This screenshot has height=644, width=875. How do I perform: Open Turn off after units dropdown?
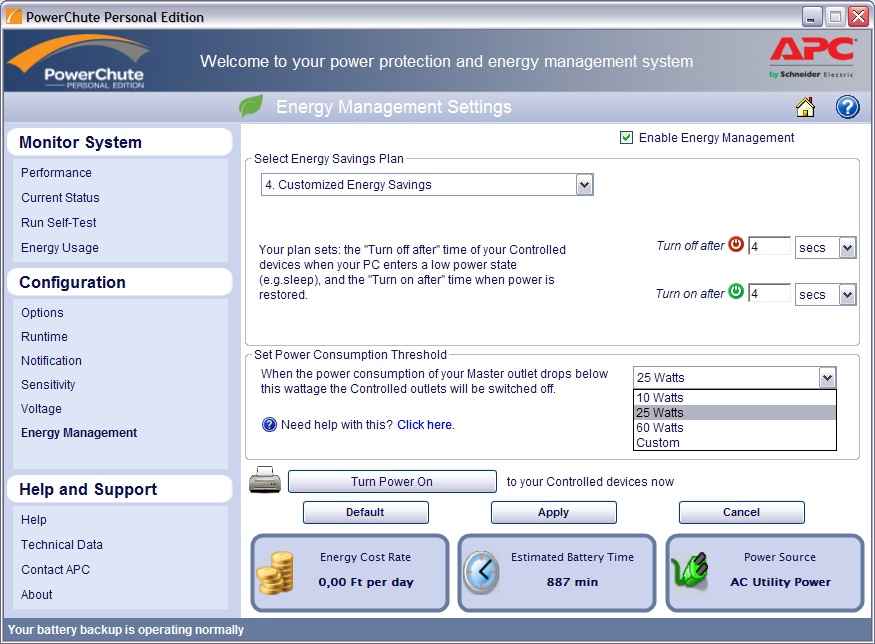pos(847,247)
